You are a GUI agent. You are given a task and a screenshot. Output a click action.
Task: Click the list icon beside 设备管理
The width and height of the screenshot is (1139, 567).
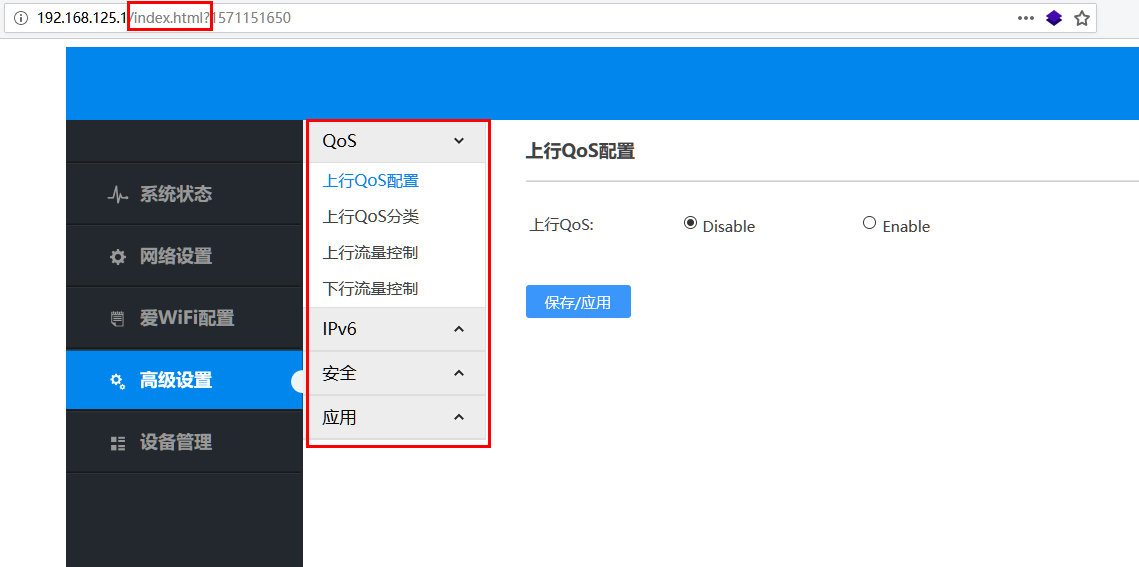click(117, 443)
